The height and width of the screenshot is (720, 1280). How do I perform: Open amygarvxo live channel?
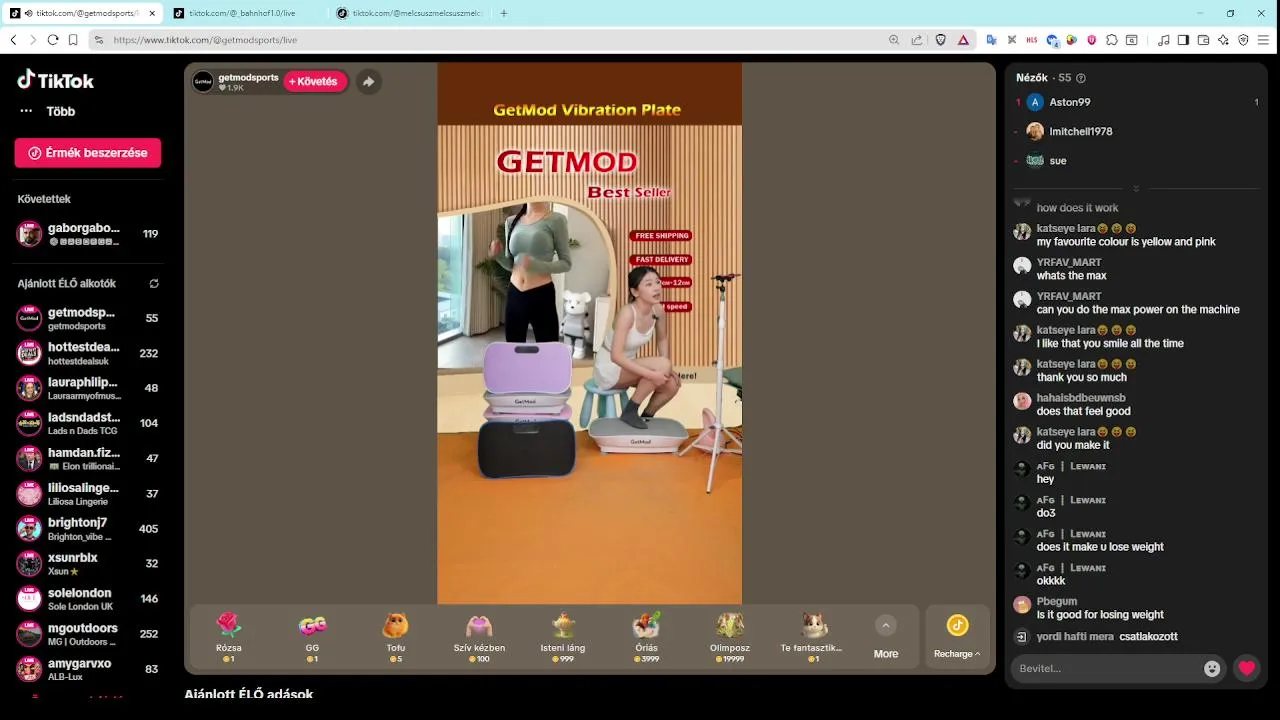tap(88, 668)
